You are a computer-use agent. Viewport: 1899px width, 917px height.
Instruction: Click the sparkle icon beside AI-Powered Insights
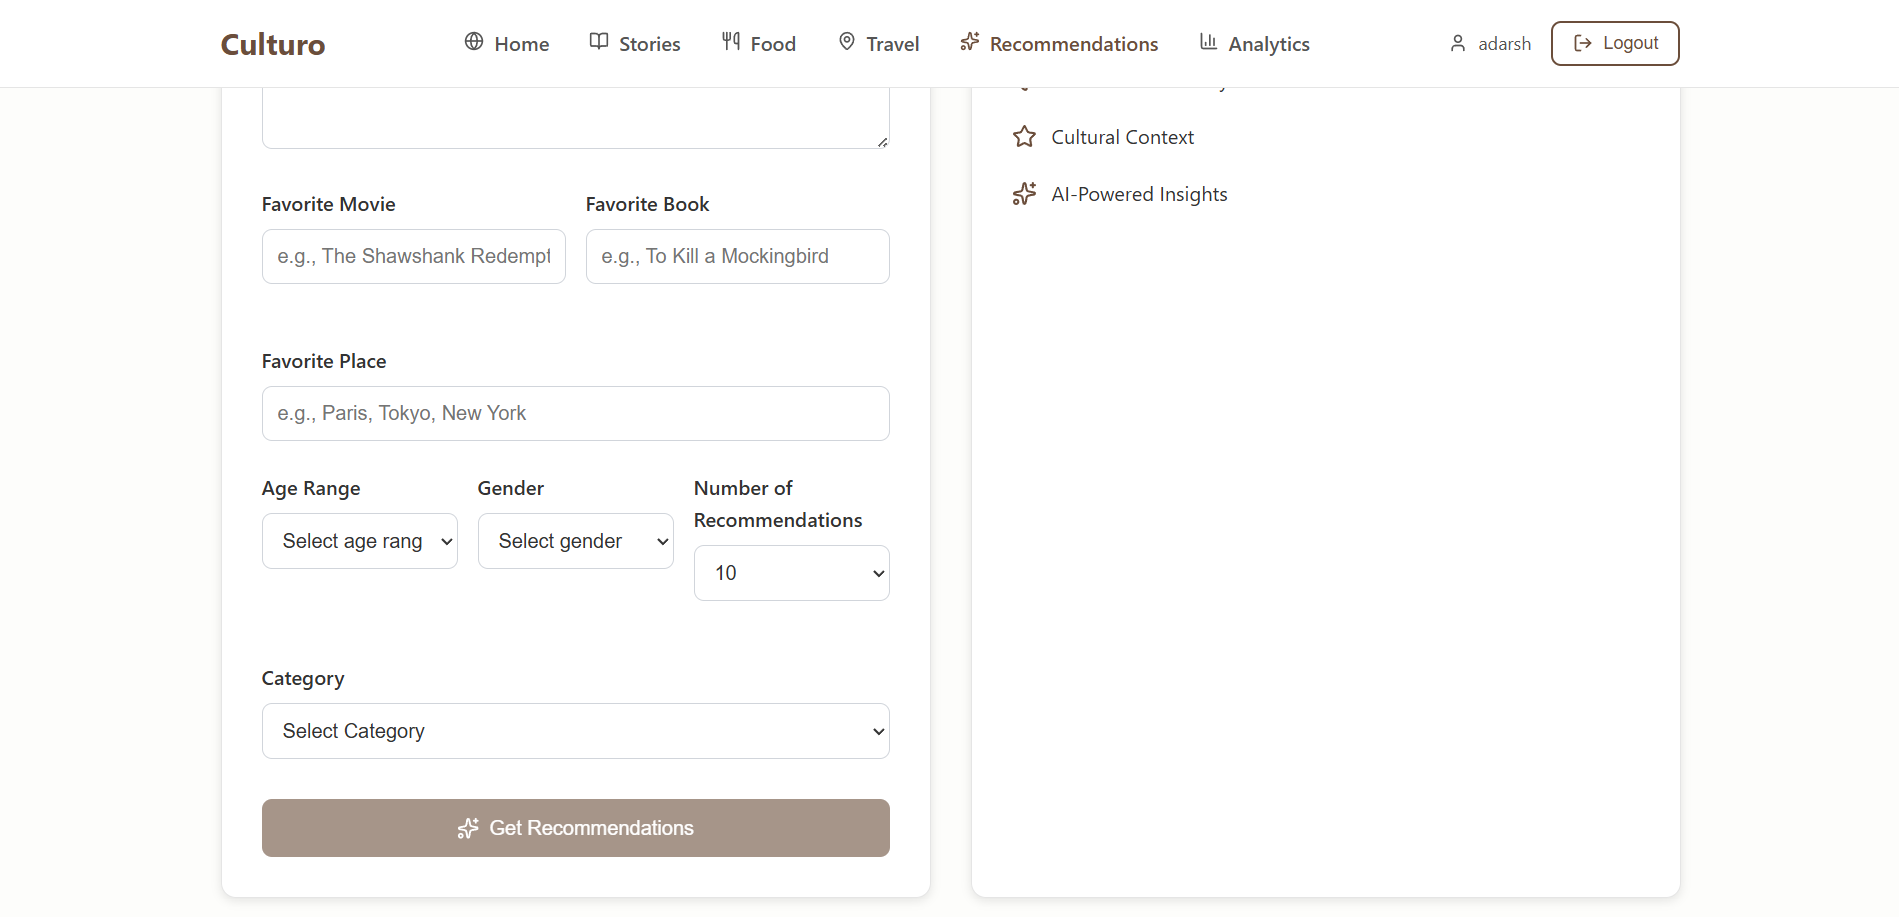click(x=1024, y=194)
